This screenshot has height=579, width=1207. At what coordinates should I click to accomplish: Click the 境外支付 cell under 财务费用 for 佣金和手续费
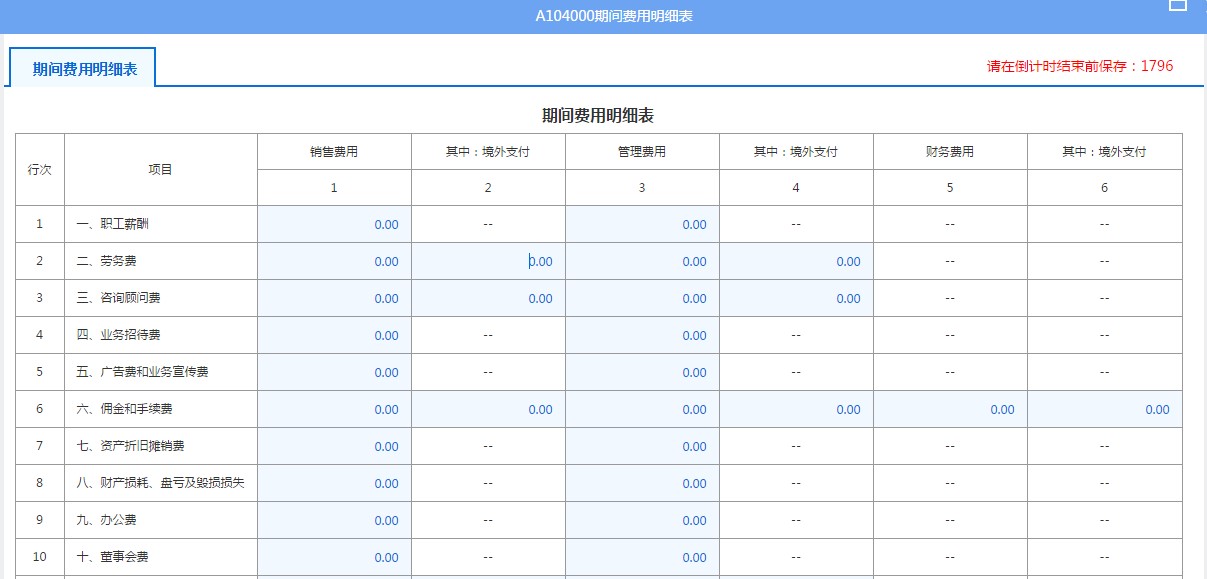1104,409
